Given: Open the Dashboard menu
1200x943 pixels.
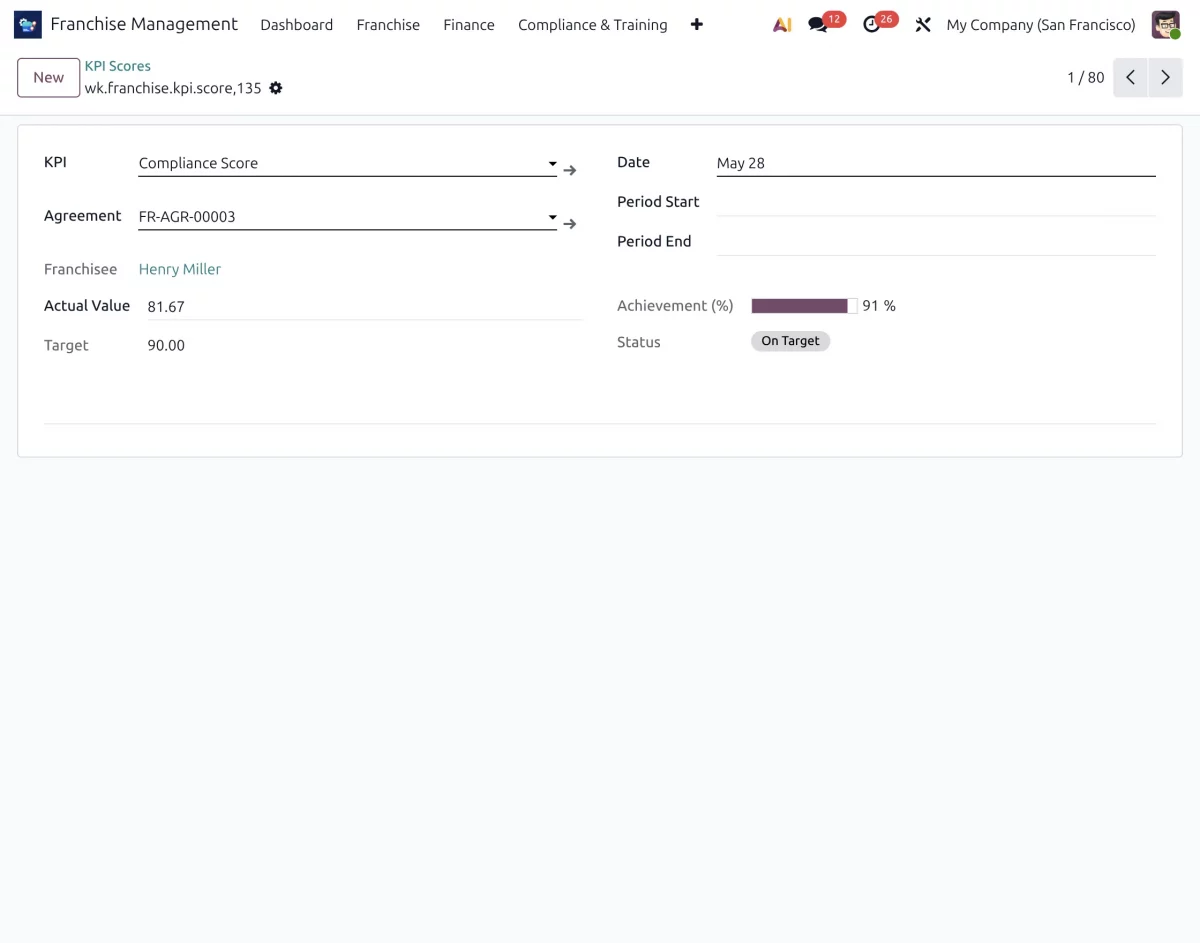Looking at the screenshot, I should click(x=297, y=25).
